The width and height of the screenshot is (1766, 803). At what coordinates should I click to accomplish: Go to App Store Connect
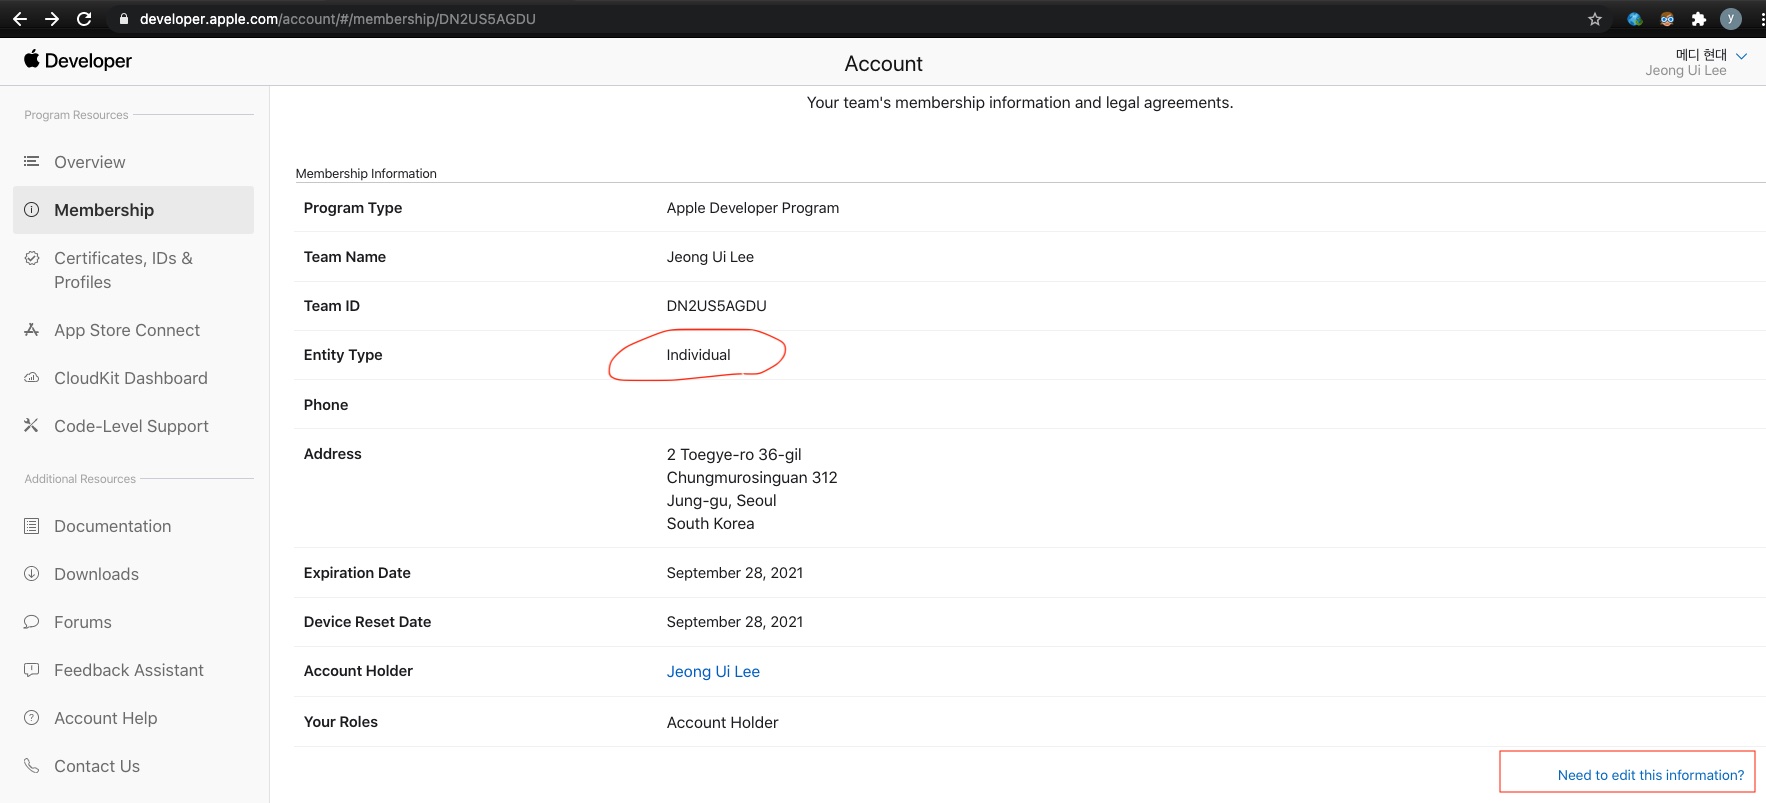[x=127, y=330]
